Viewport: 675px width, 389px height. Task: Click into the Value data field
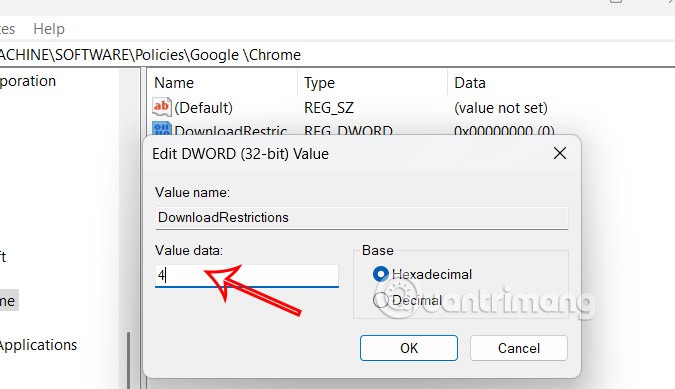pos(247,275)
